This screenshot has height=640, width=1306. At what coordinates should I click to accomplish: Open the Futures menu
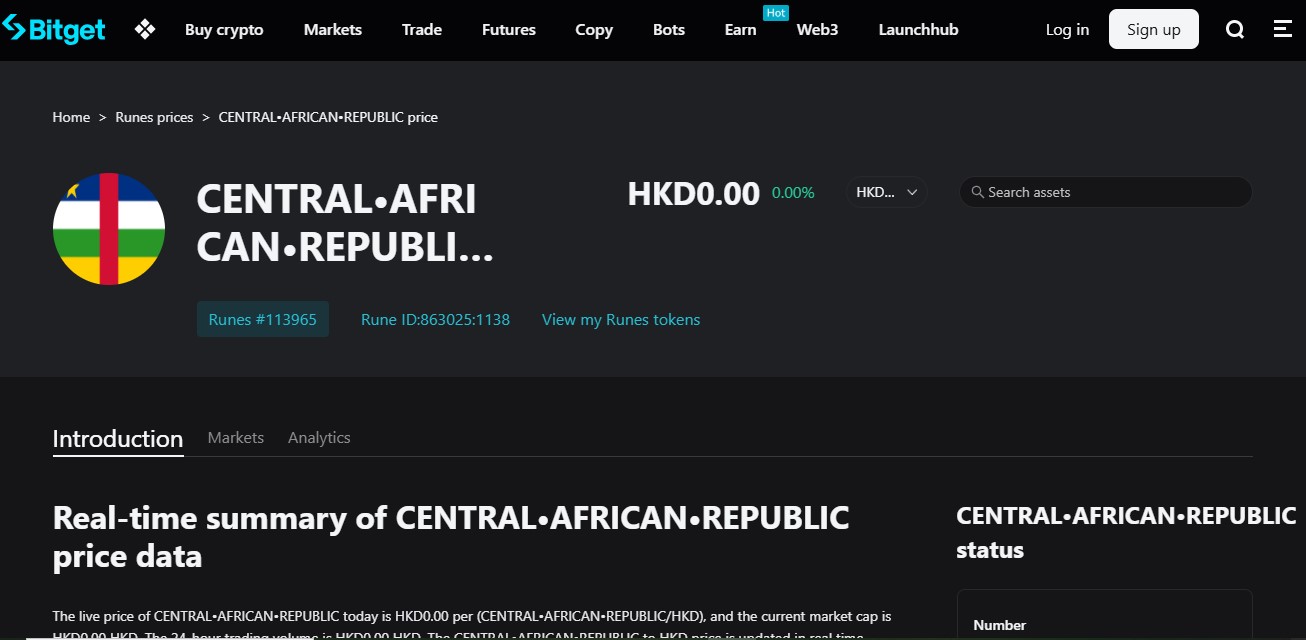pyautogui.click(x=509, y=30)
